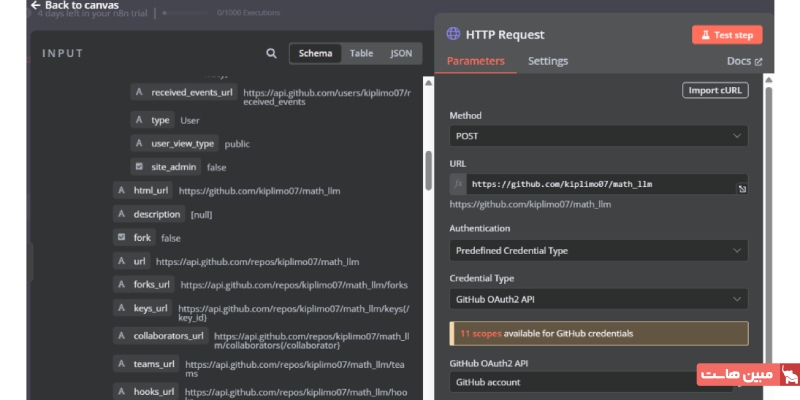Click the HTTP Request globe icon
The height and width of the screenshot is (400, 800).
(453, 34)
